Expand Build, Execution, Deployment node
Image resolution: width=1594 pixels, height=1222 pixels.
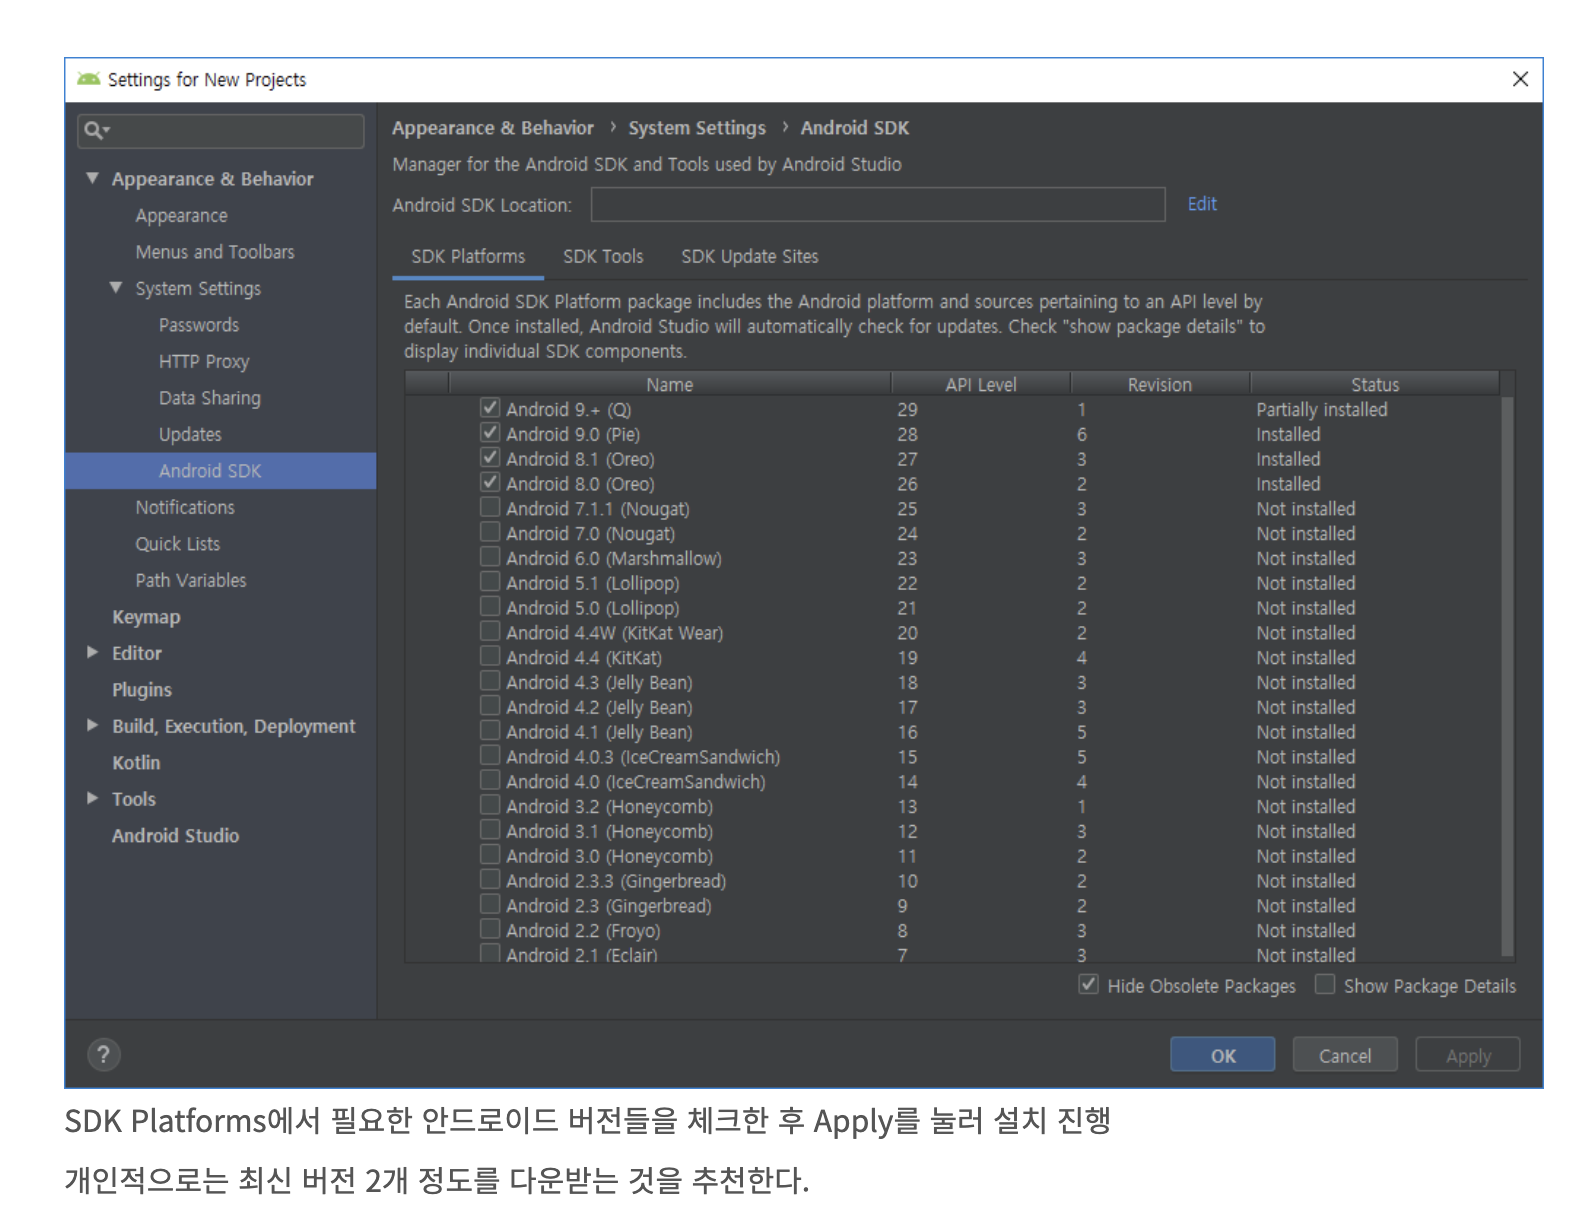point(93,725)
